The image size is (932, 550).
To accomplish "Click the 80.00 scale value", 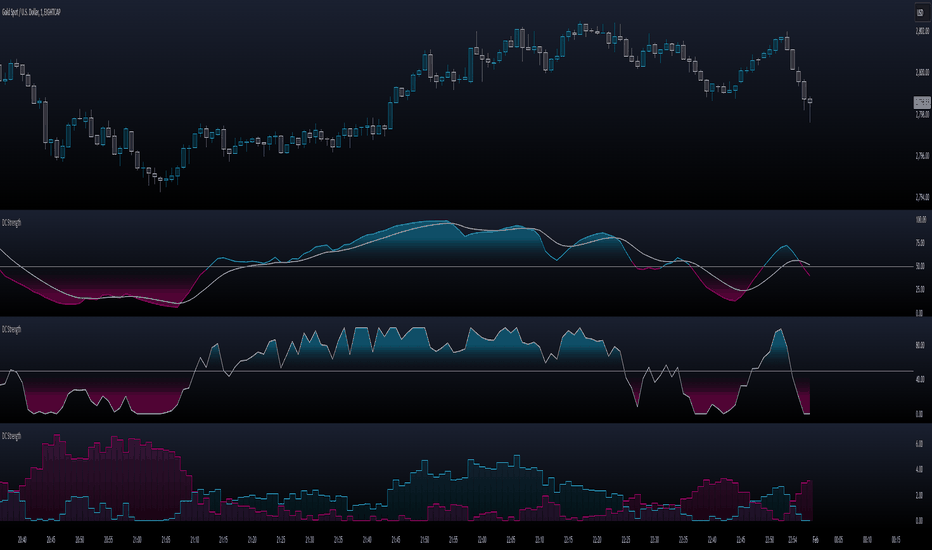I will 920,345.
